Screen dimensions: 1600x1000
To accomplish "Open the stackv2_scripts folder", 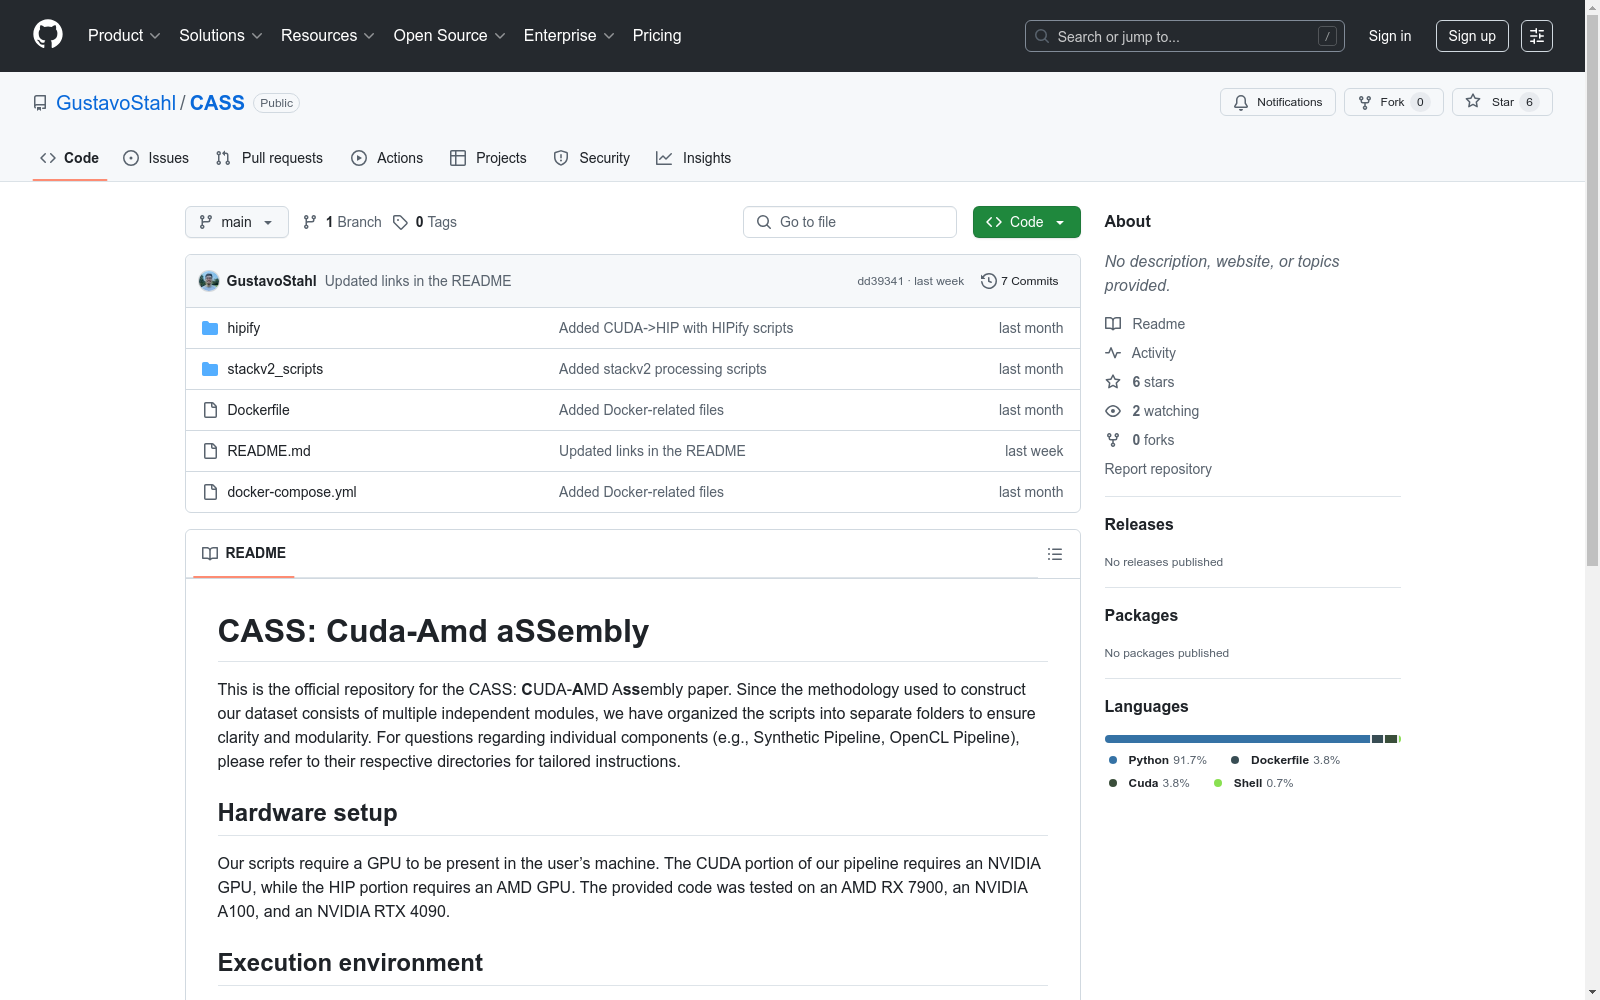I will point(275,369).
